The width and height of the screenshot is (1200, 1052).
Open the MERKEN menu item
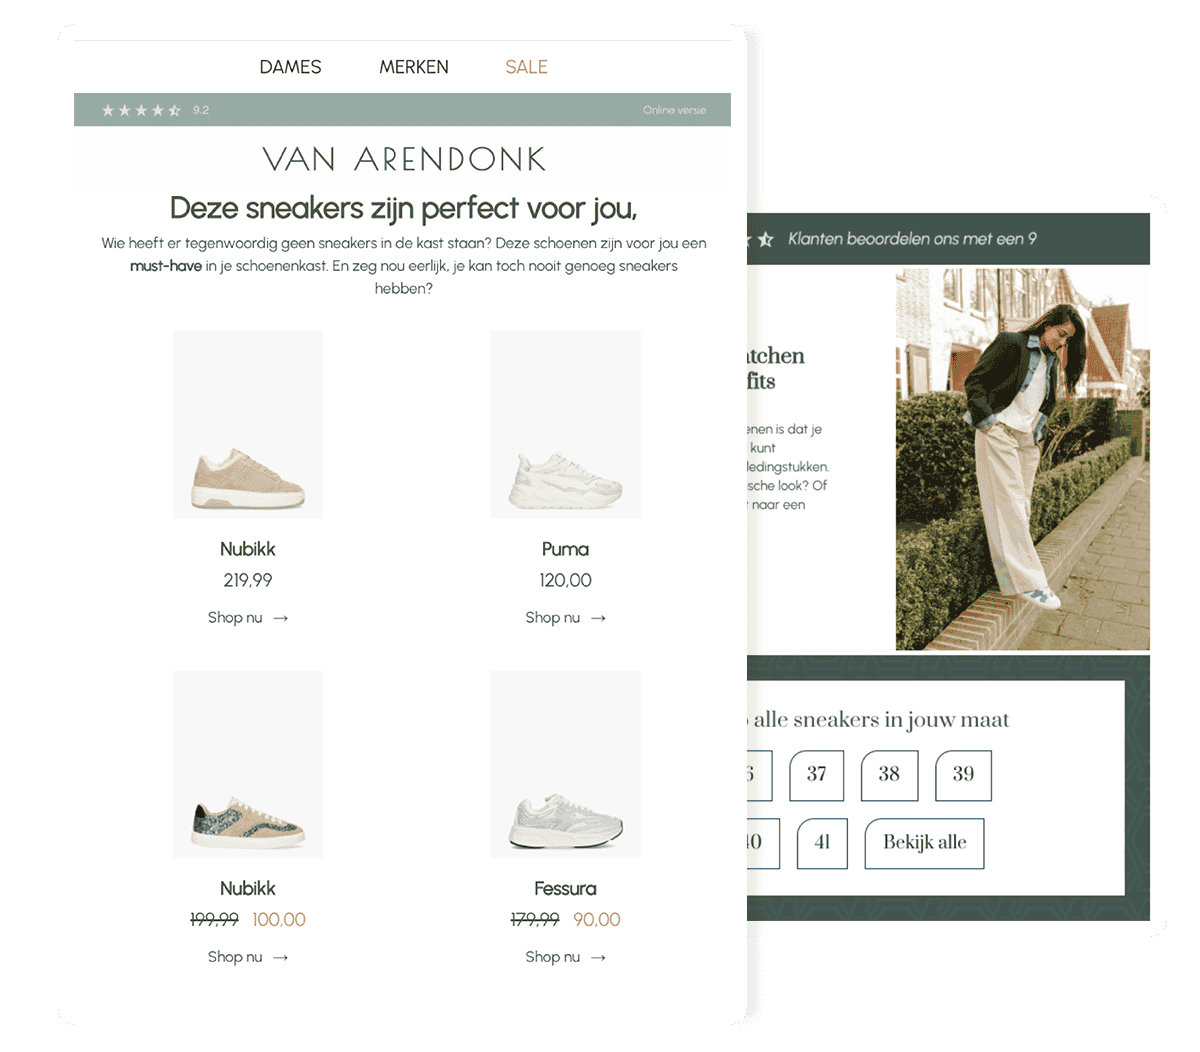click(x=414, y=67)
